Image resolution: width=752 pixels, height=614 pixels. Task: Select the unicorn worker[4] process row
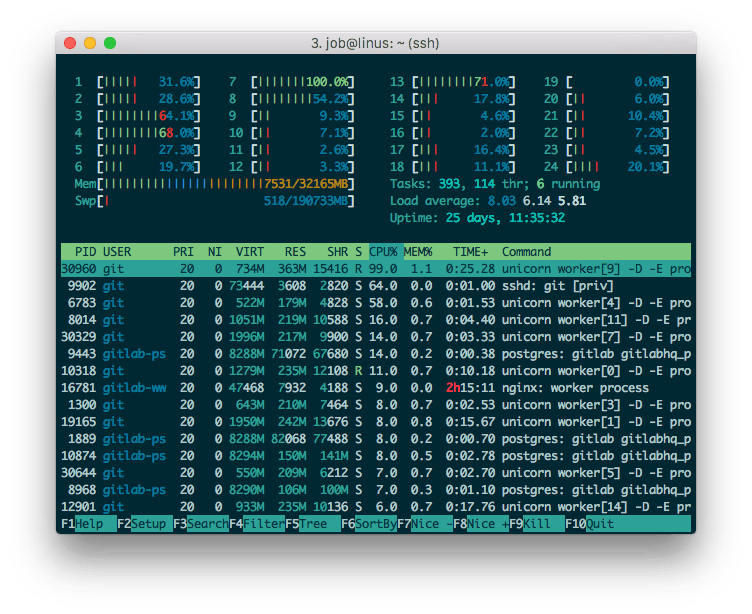coord(376,303)
